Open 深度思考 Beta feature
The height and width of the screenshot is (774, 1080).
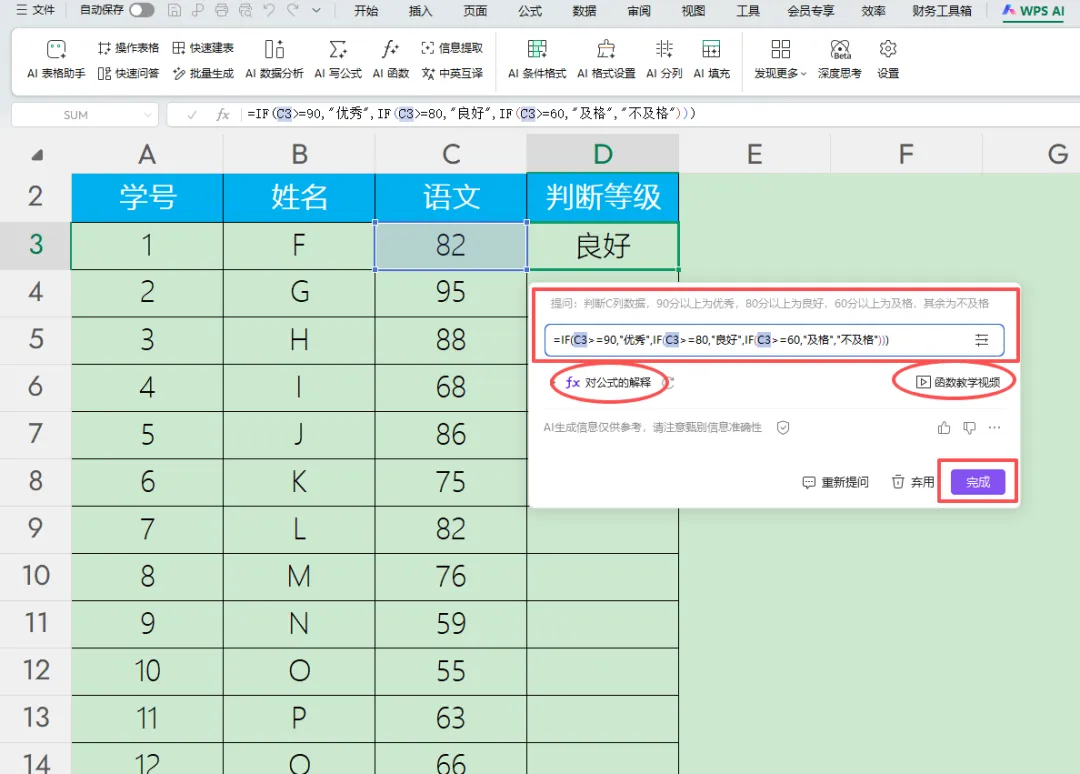(840, 59)
